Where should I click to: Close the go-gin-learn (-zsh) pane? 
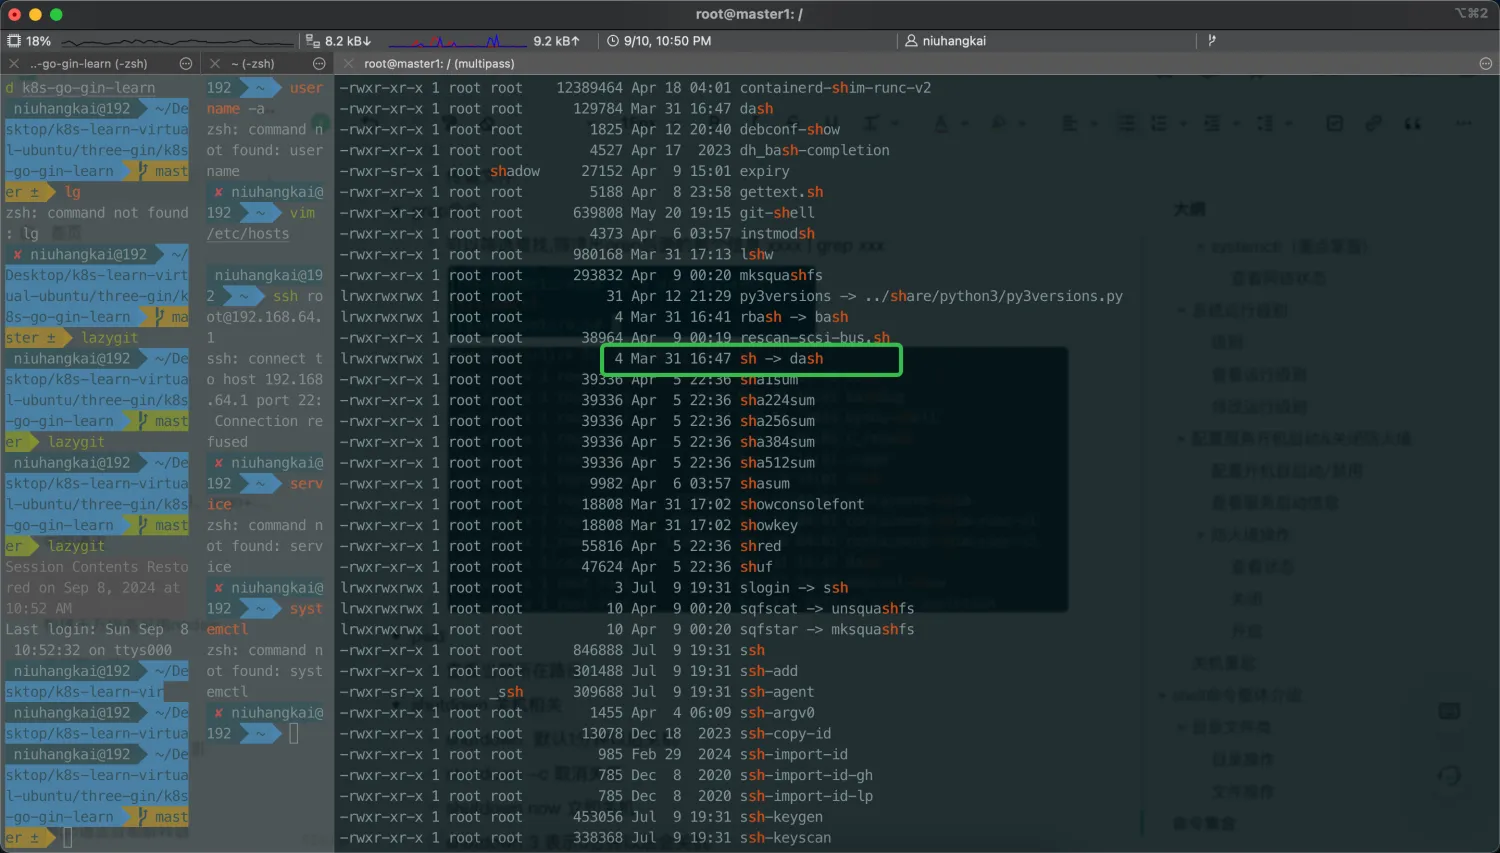14,63
